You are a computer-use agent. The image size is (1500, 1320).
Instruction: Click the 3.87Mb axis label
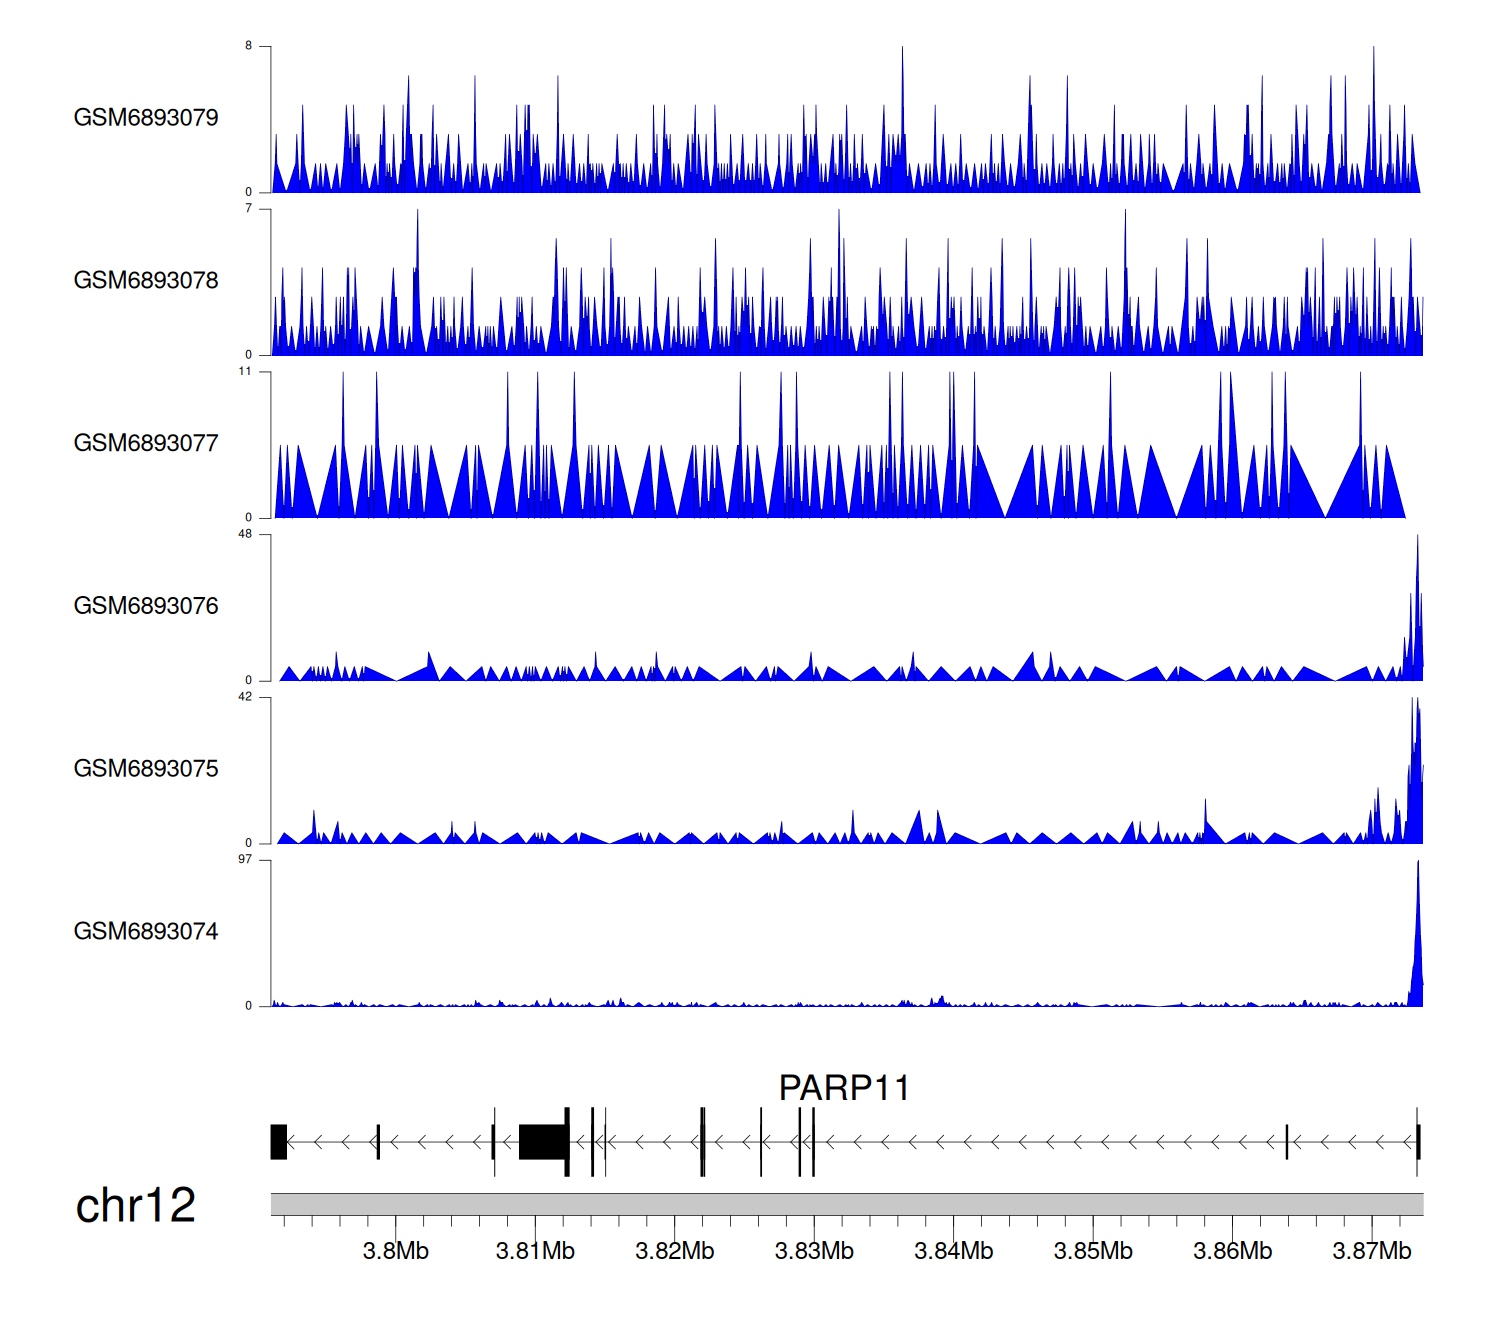tap(1372, 1251)
